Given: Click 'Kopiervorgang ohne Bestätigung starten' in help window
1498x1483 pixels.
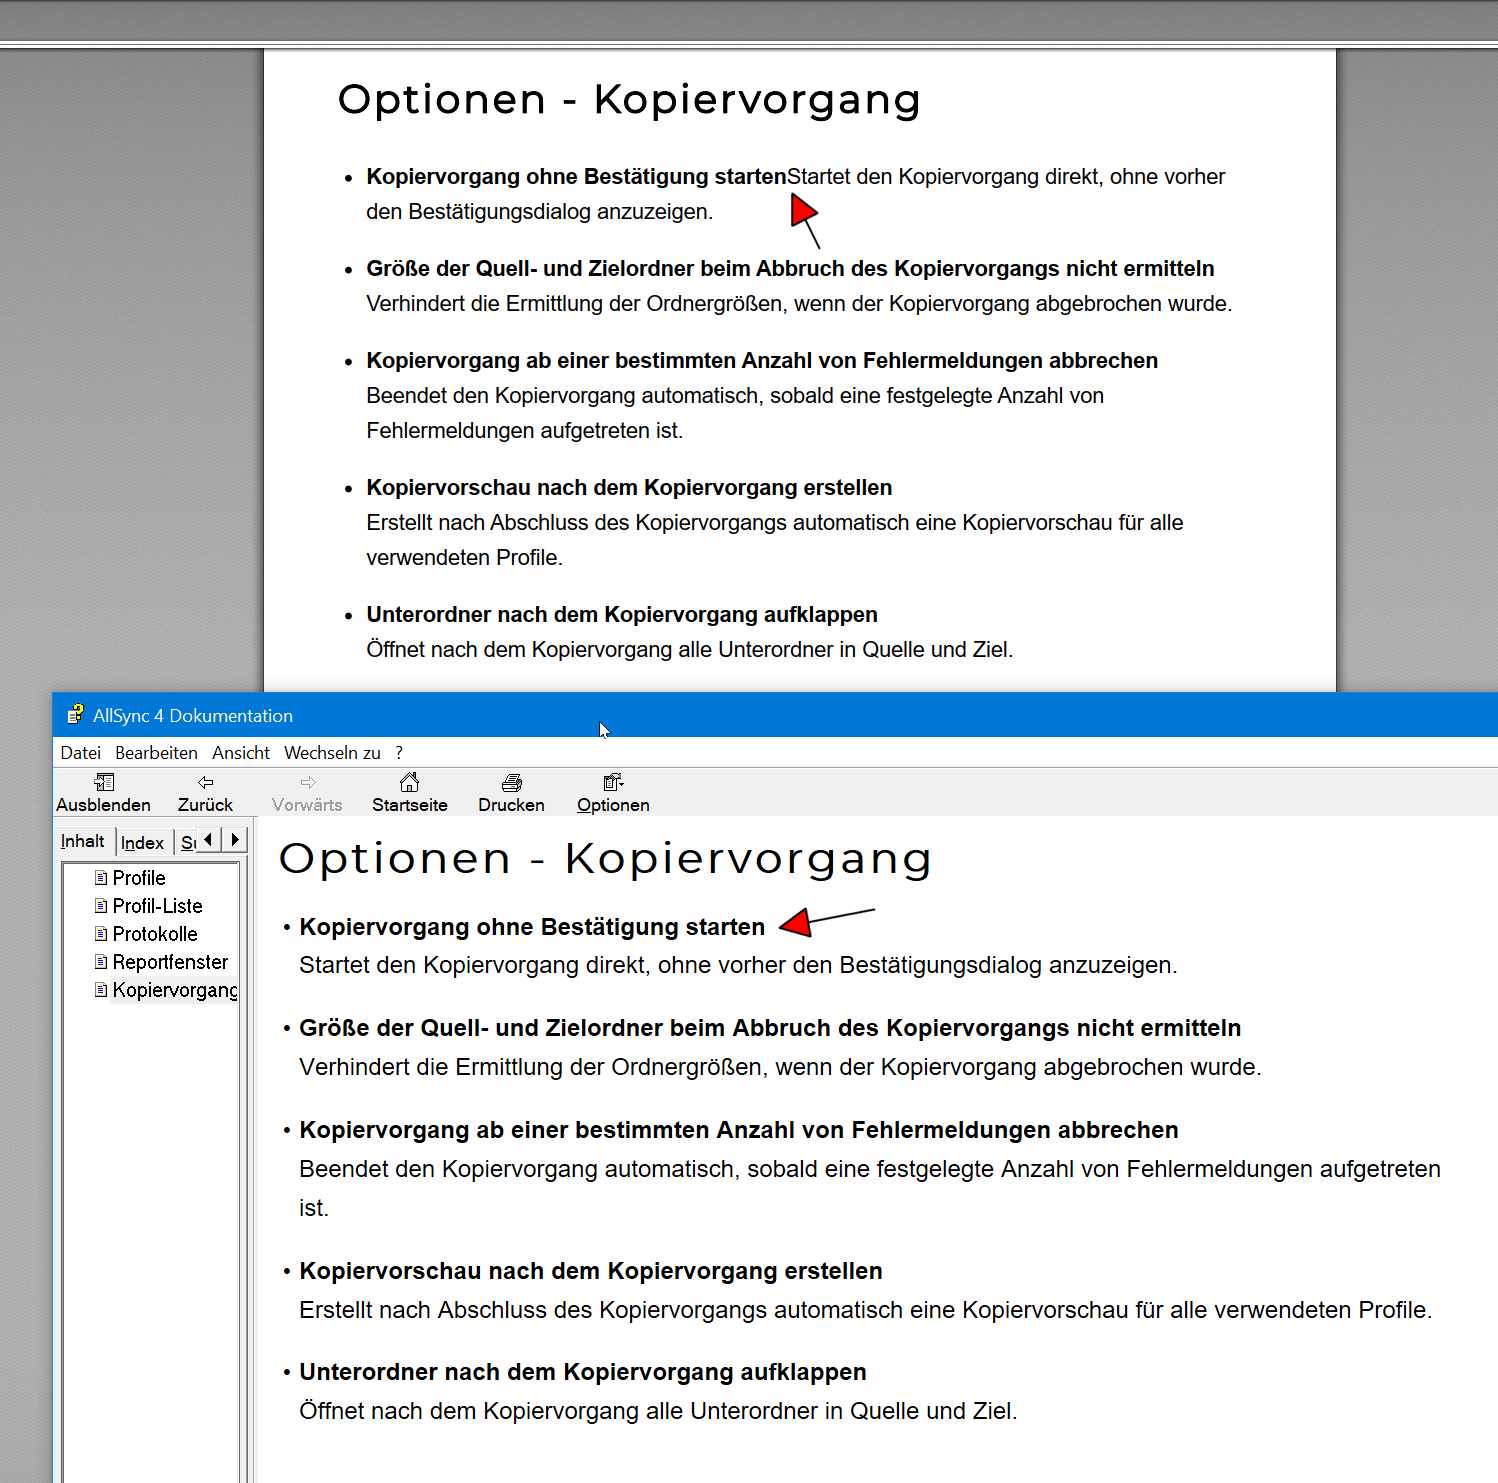Looking at the screenshot, I should pyautogui.click(x=532, y=927).
